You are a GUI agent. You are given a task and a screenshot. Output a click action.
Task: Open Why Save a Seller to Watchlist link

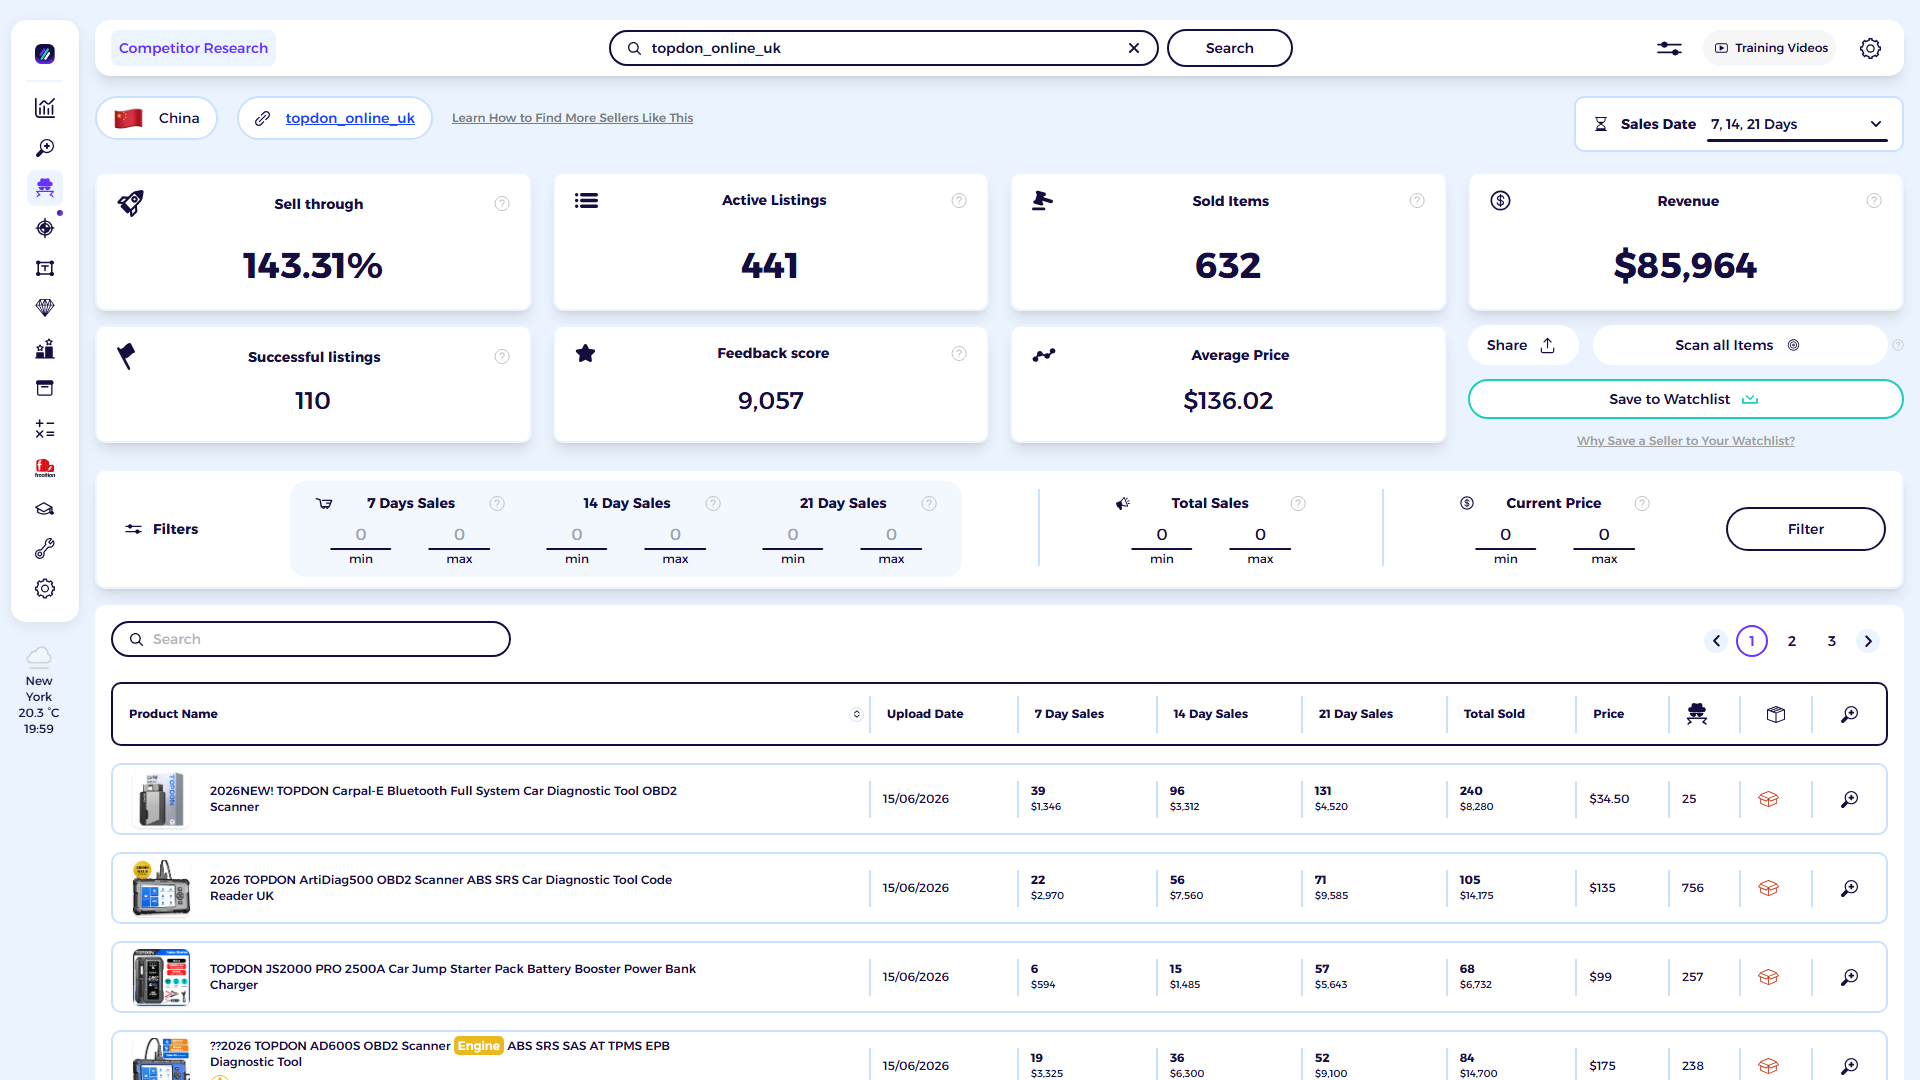coord(1685,441)
